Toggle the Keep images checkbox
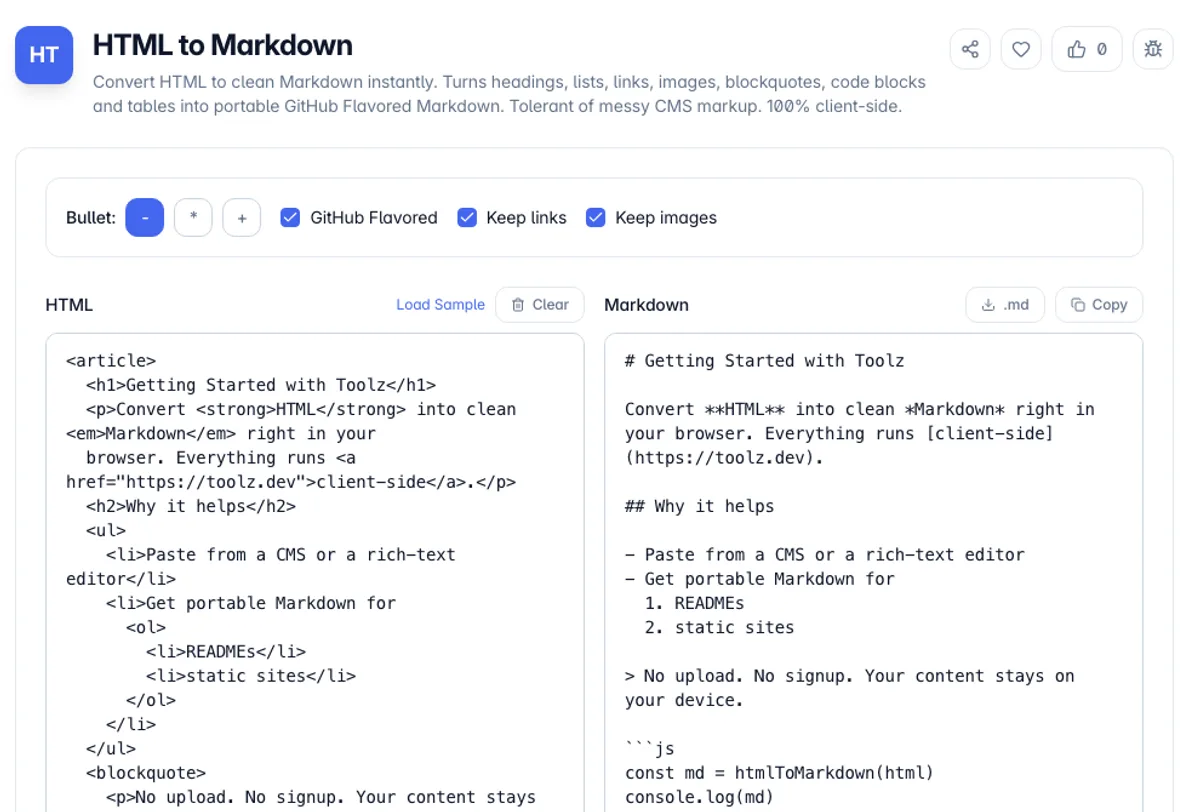Viewport: 1200px width, 812px height. [596, 217]
